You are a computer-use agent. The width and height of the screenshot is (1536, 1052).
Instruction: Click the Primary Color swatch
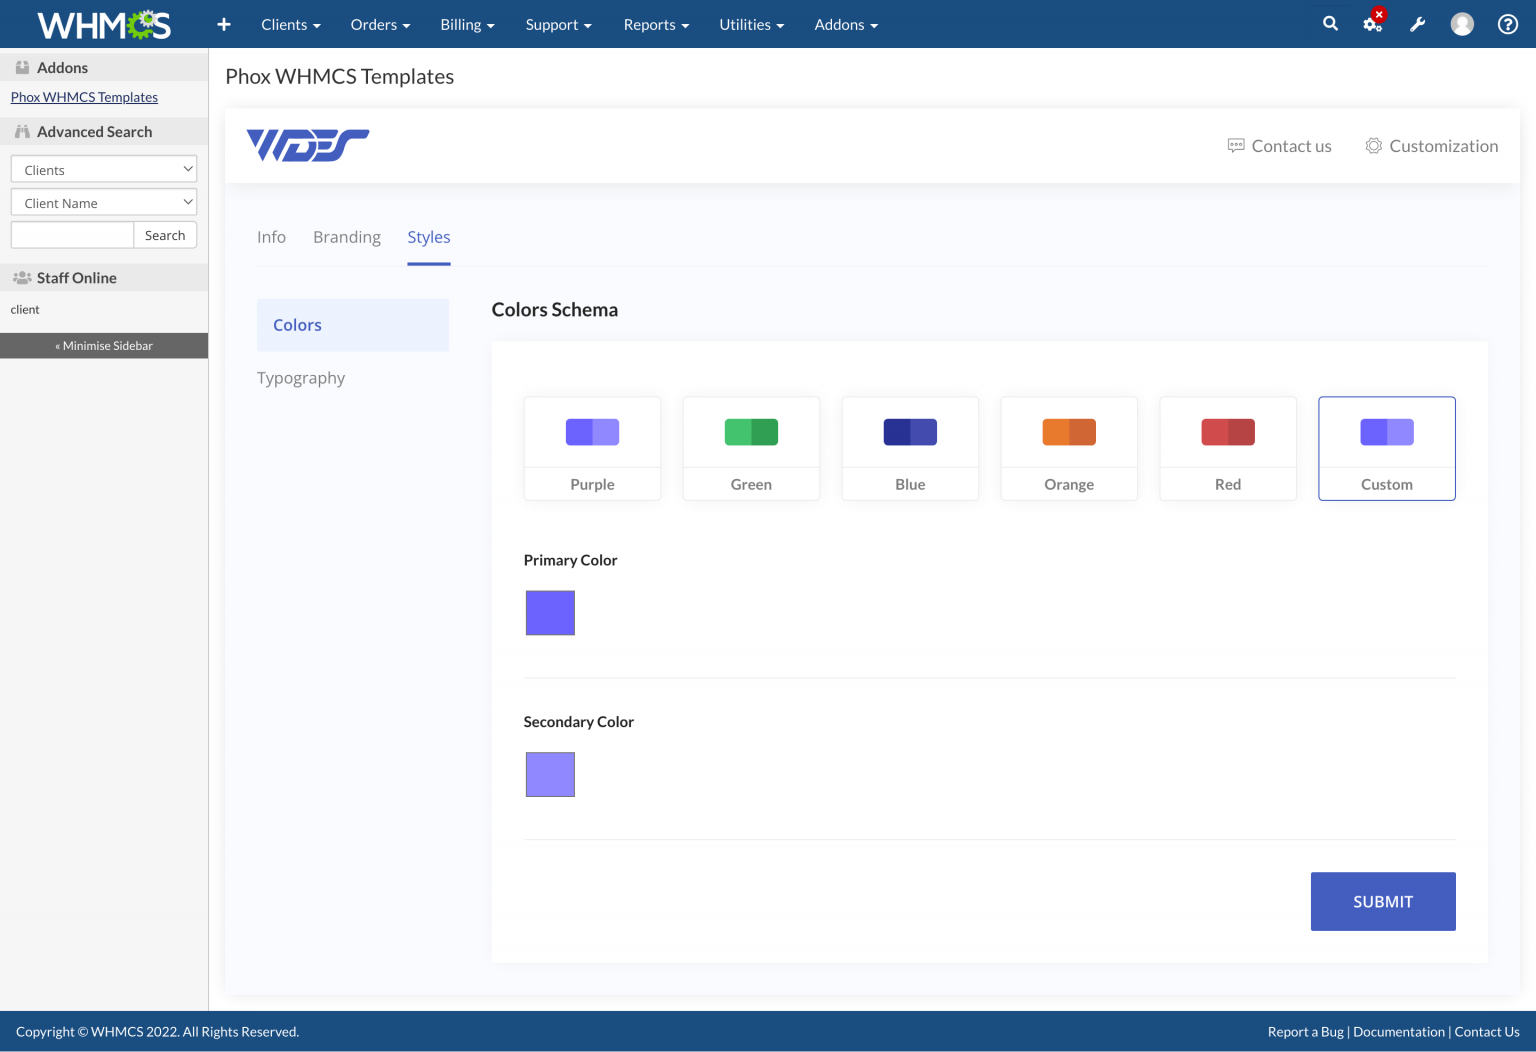[550, 613]
